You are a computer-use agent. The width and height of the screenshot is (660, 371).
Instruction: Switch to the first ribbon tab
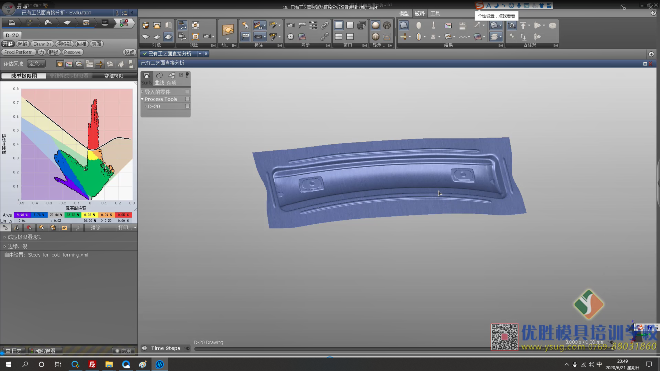coord(404,13)
